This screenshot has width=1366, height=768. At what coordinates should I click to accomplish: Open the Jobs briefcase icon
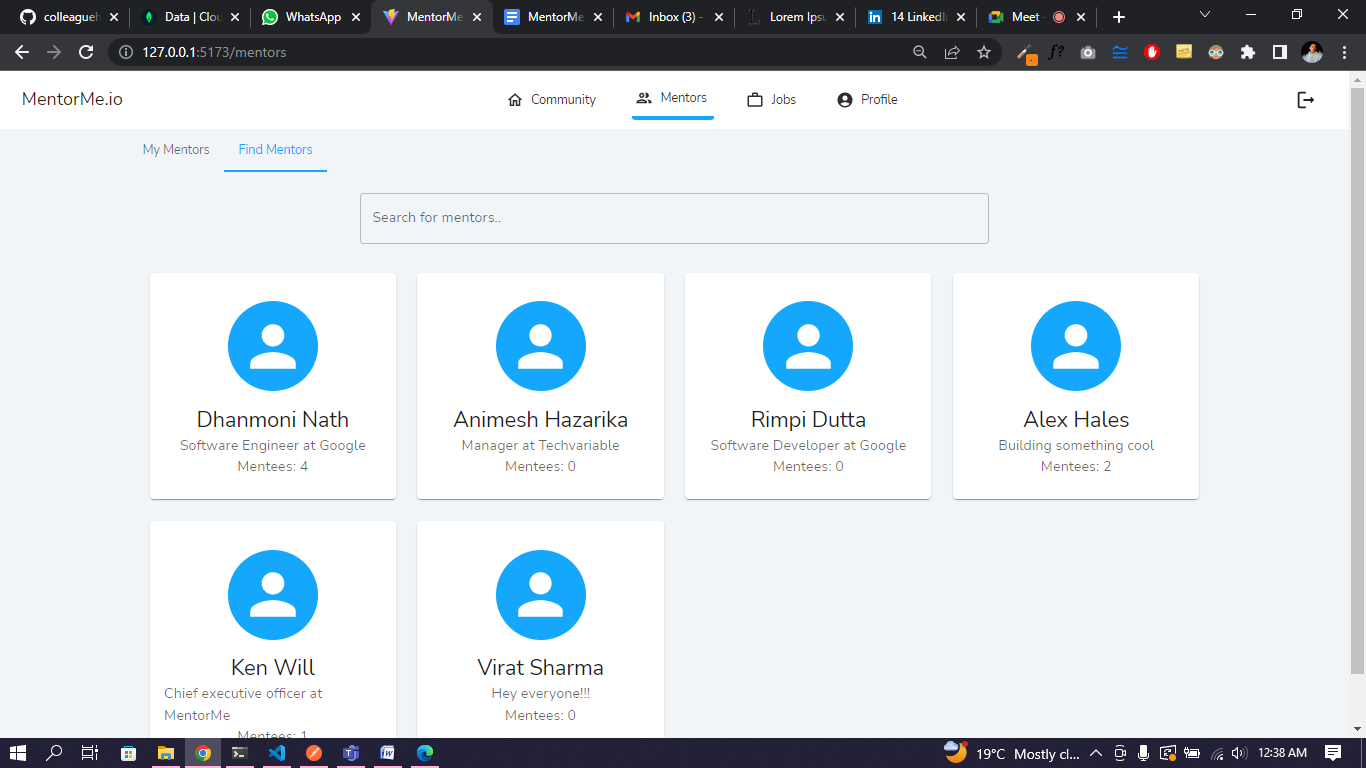coord(753,99)
